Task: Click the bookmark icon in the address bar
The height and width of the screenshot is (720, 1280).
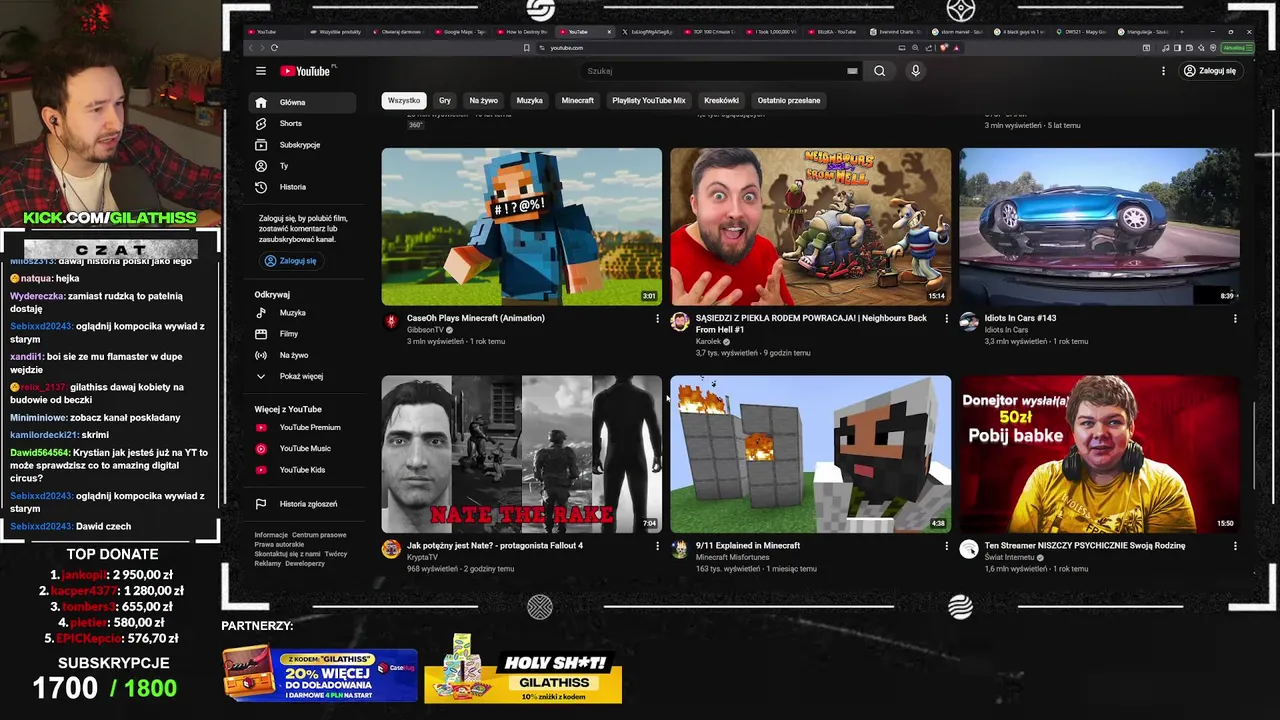Action: click(526, 47)
